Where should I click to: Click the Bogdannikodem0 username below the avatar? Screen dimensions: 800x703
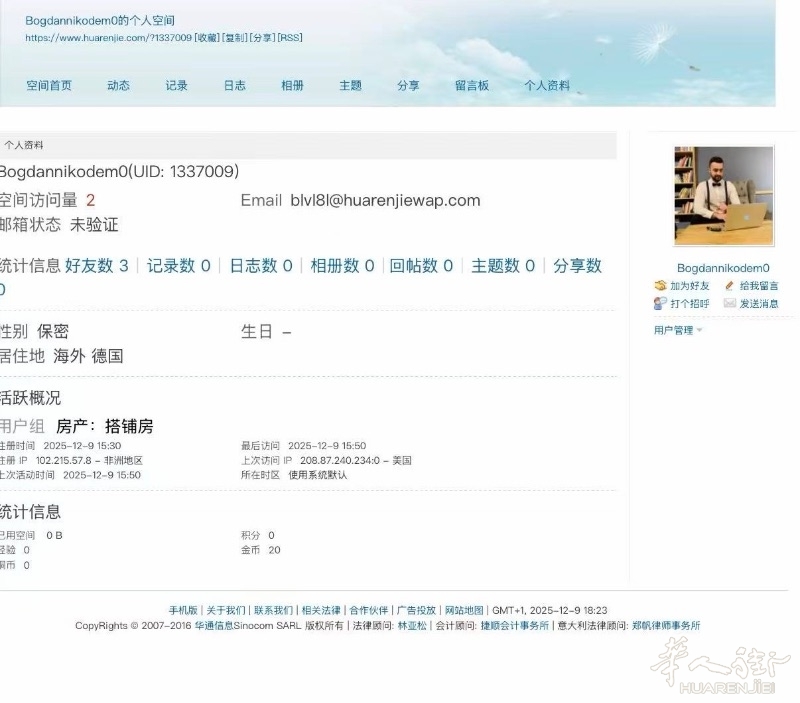coord(723,268)
